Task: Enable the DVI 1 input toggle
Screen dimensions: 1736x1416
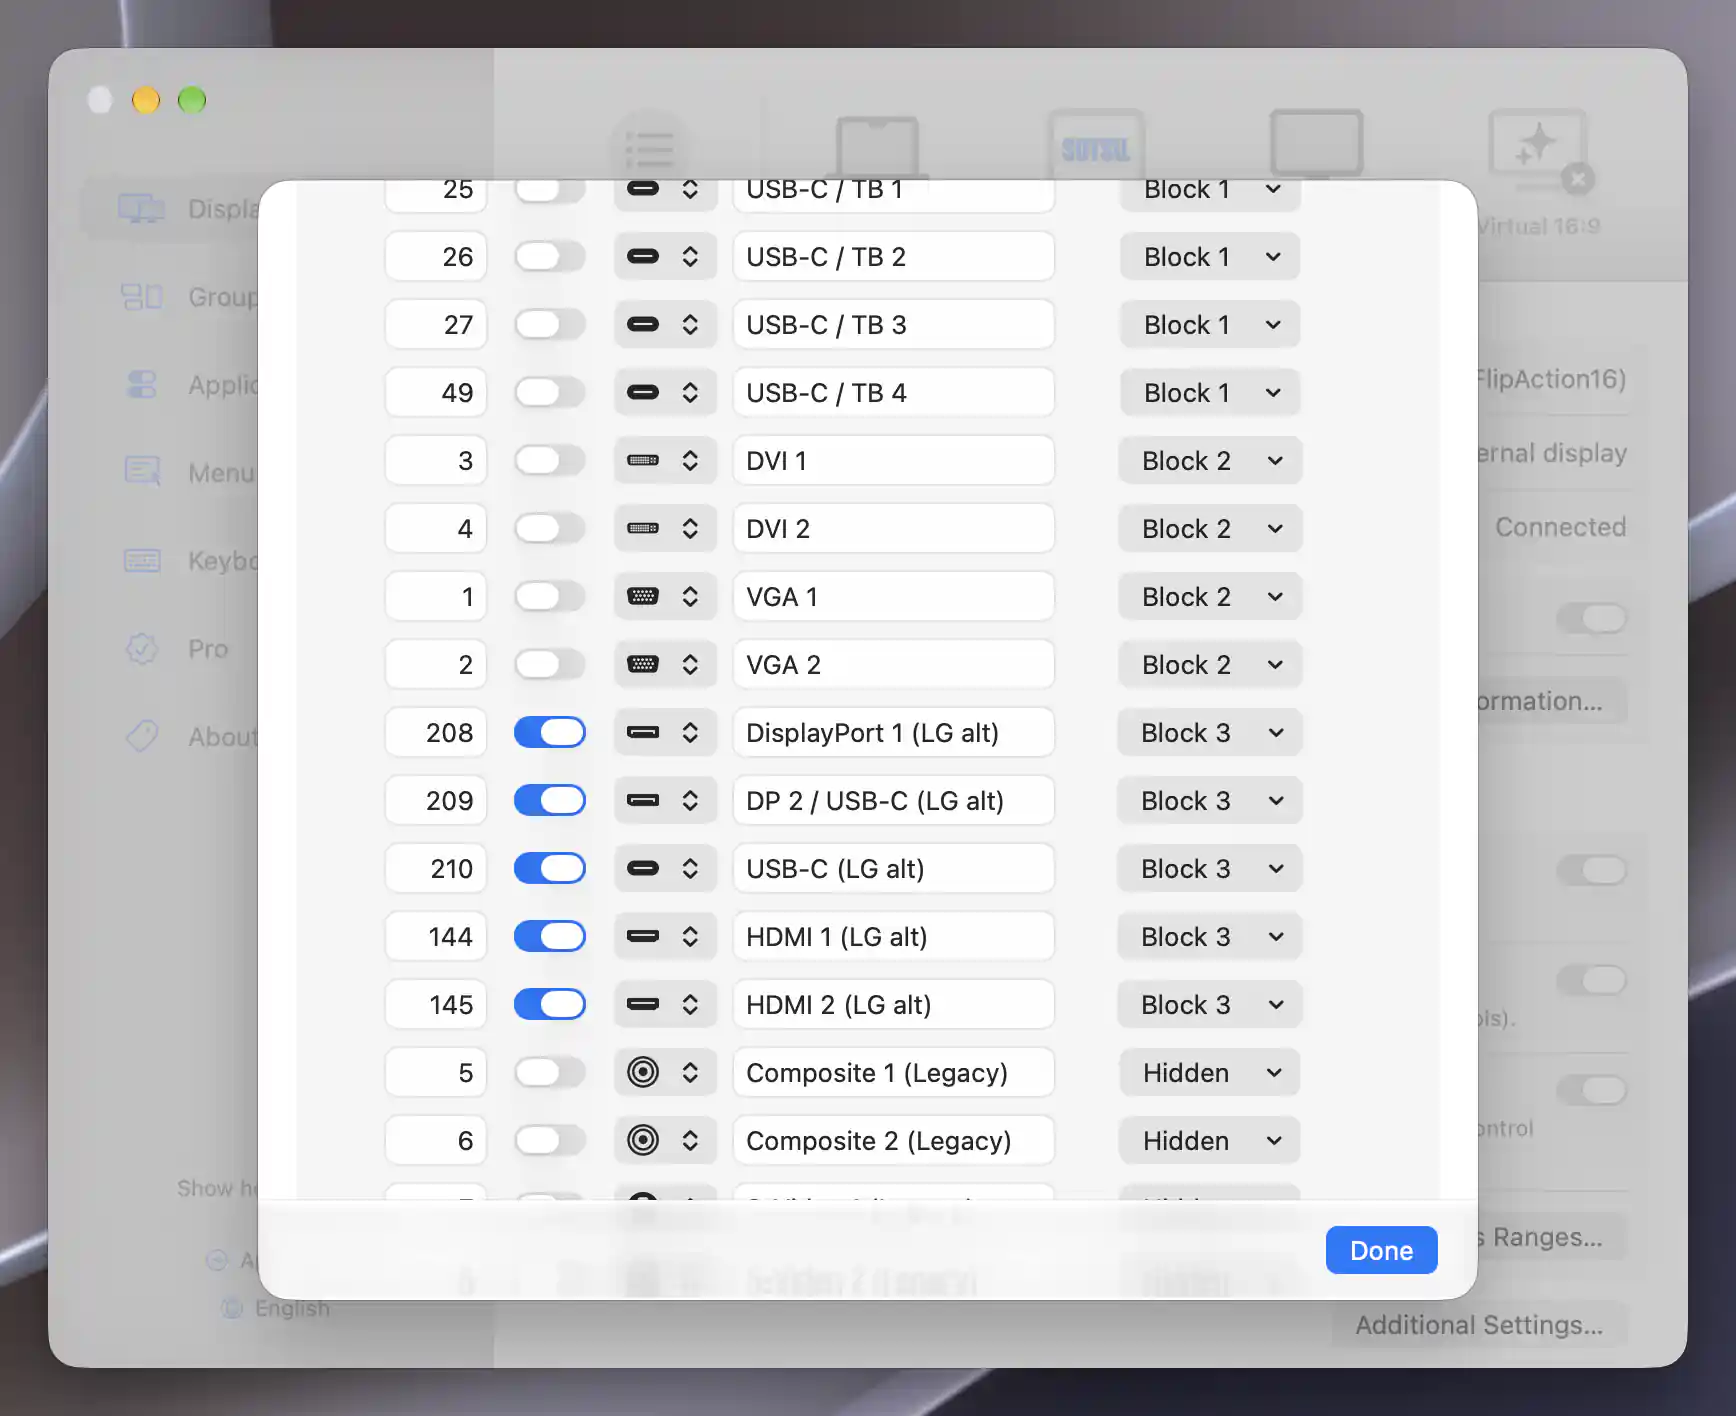Action: pyautogui.click(x=550, y=461)
